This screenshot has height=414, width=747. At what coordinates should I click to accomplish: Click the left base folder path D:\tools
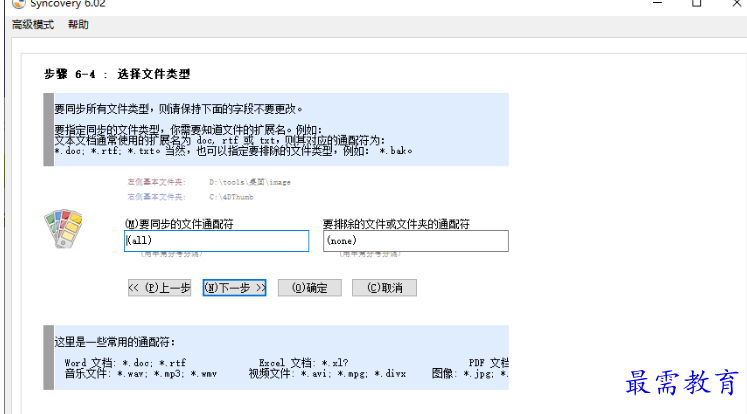(249, 183)
